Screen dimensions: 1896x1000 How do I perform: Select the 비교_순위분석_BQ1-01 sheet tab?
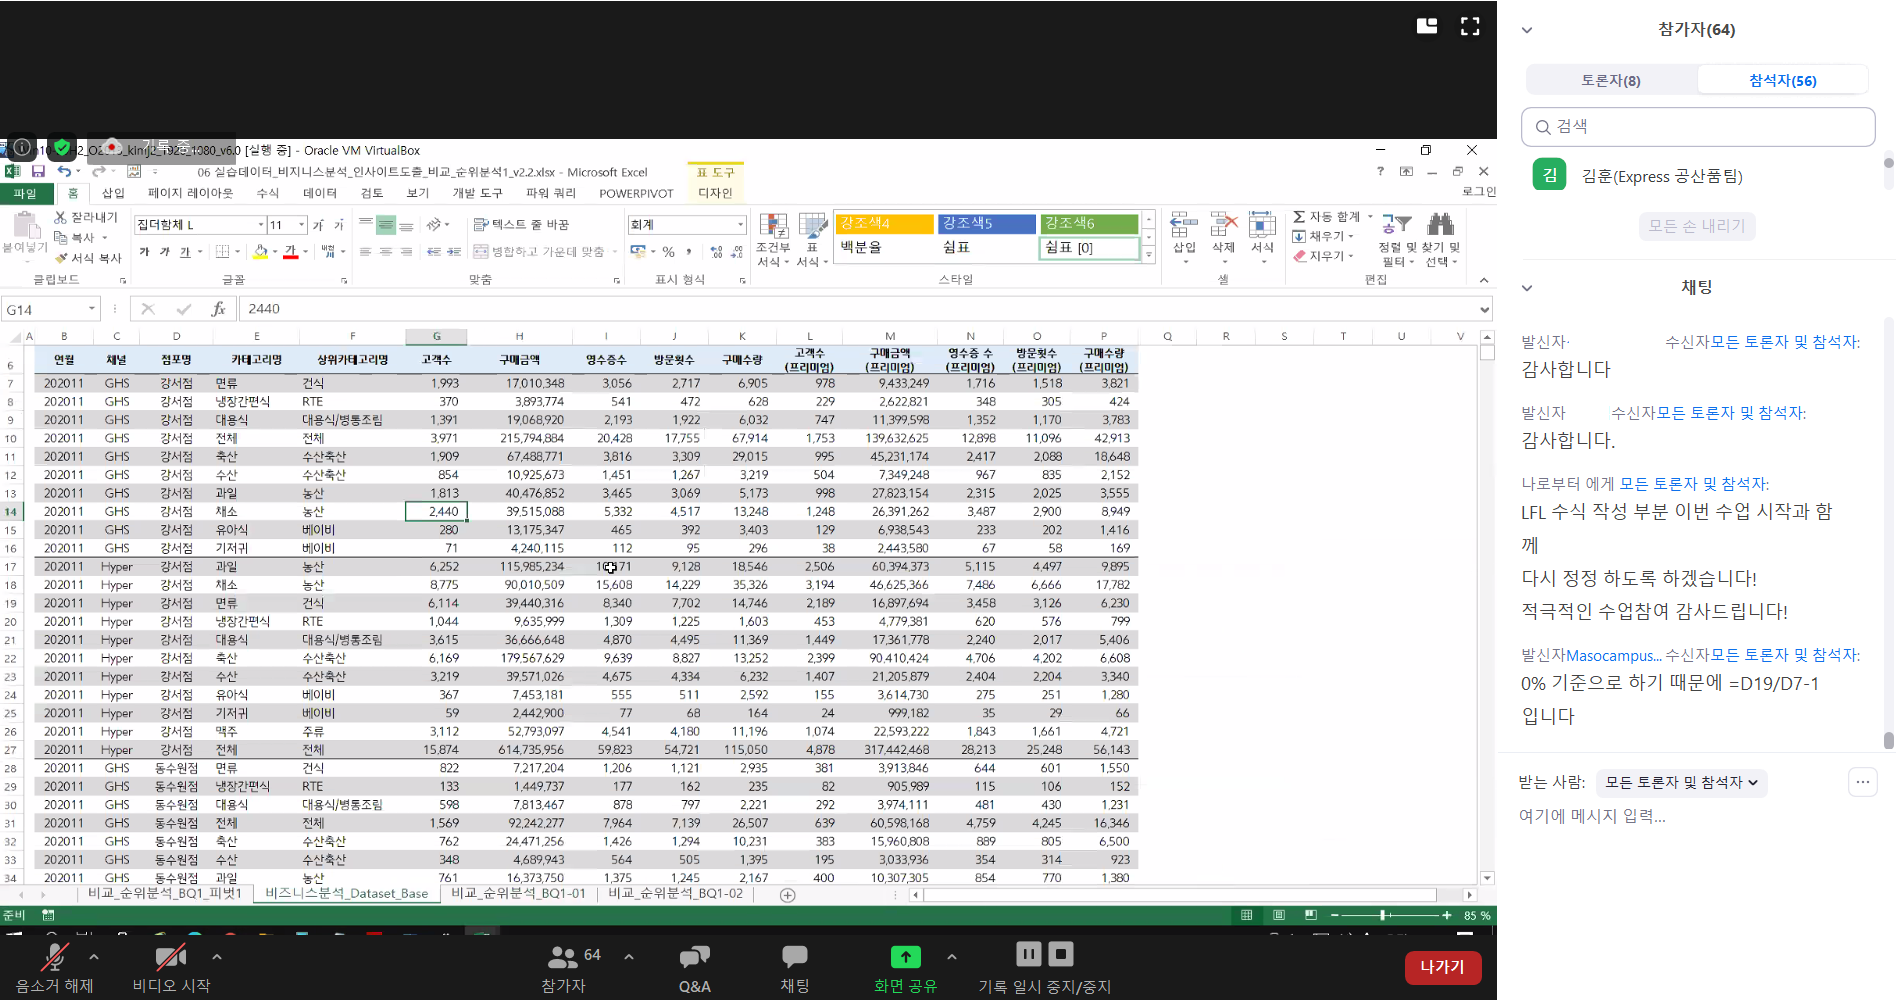coord(518,894)
